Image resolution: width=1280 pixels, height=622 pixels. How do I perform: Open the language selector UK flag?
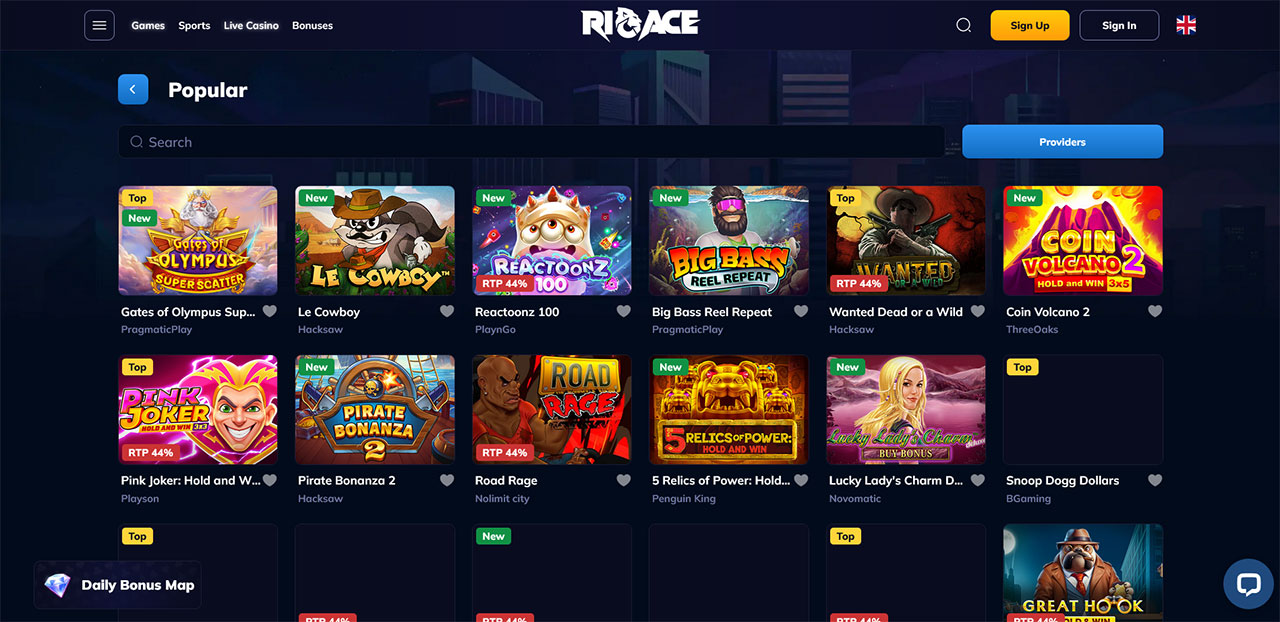tap(1186, 25)
